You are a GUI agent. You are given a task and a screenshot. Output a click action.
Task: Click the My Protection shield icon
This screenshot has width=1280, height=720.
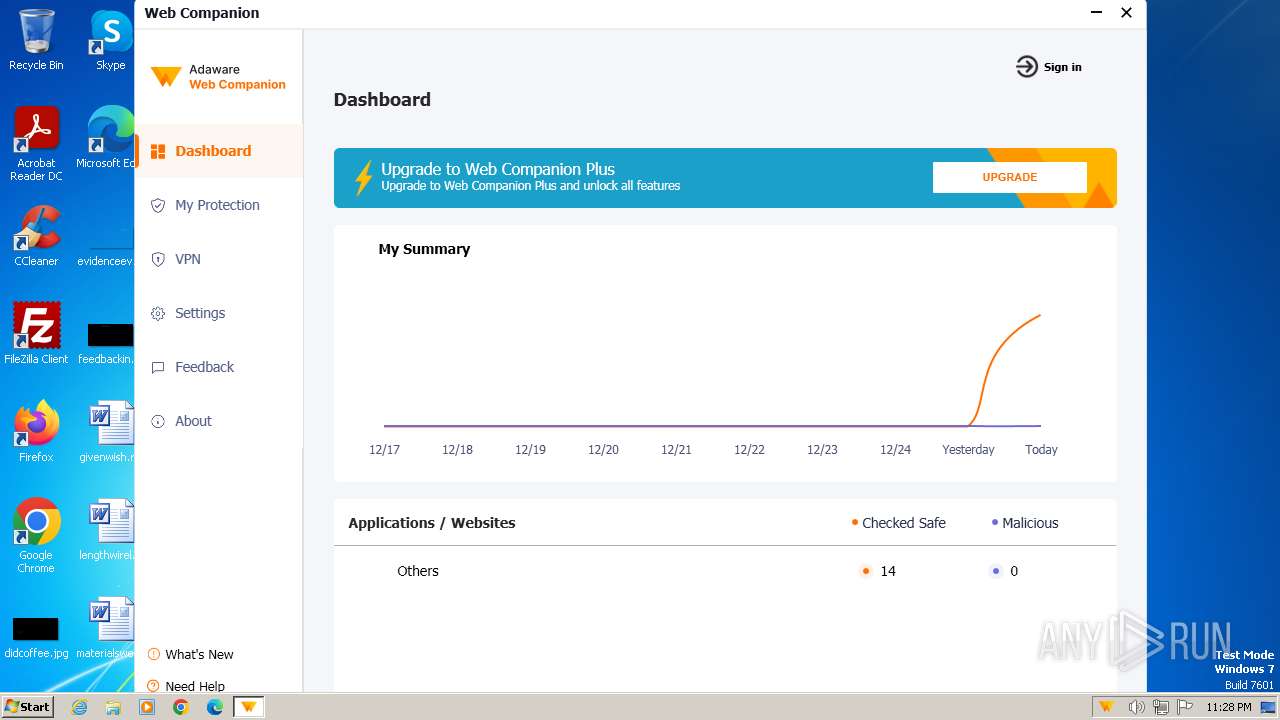pos(158,205)
